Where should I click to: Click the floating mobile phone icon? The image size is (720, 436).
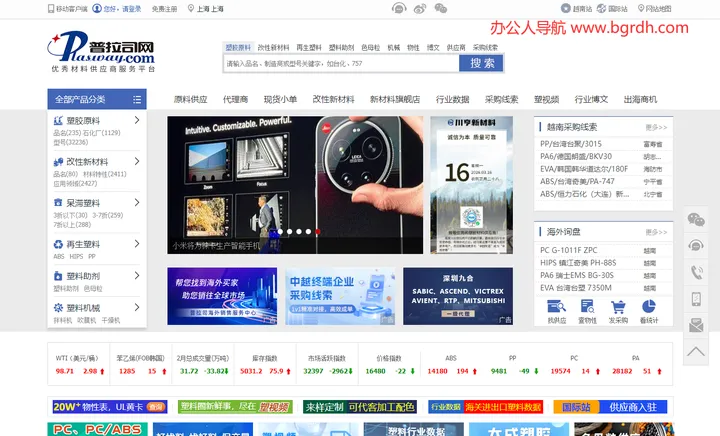[x=696, y=299]
